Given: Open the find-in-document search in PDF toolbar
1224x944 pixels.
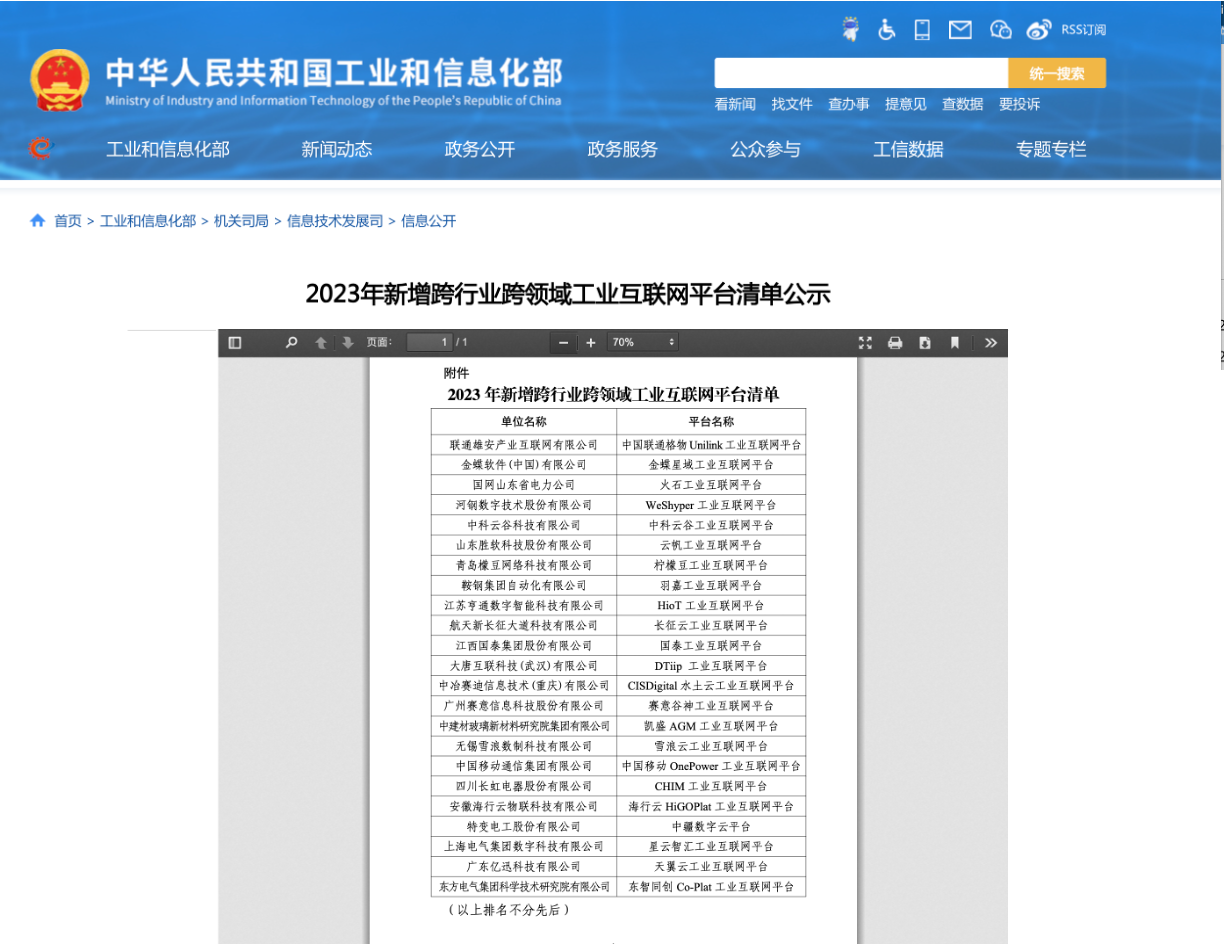Looking at the screenshot, I should click(291, 342).
